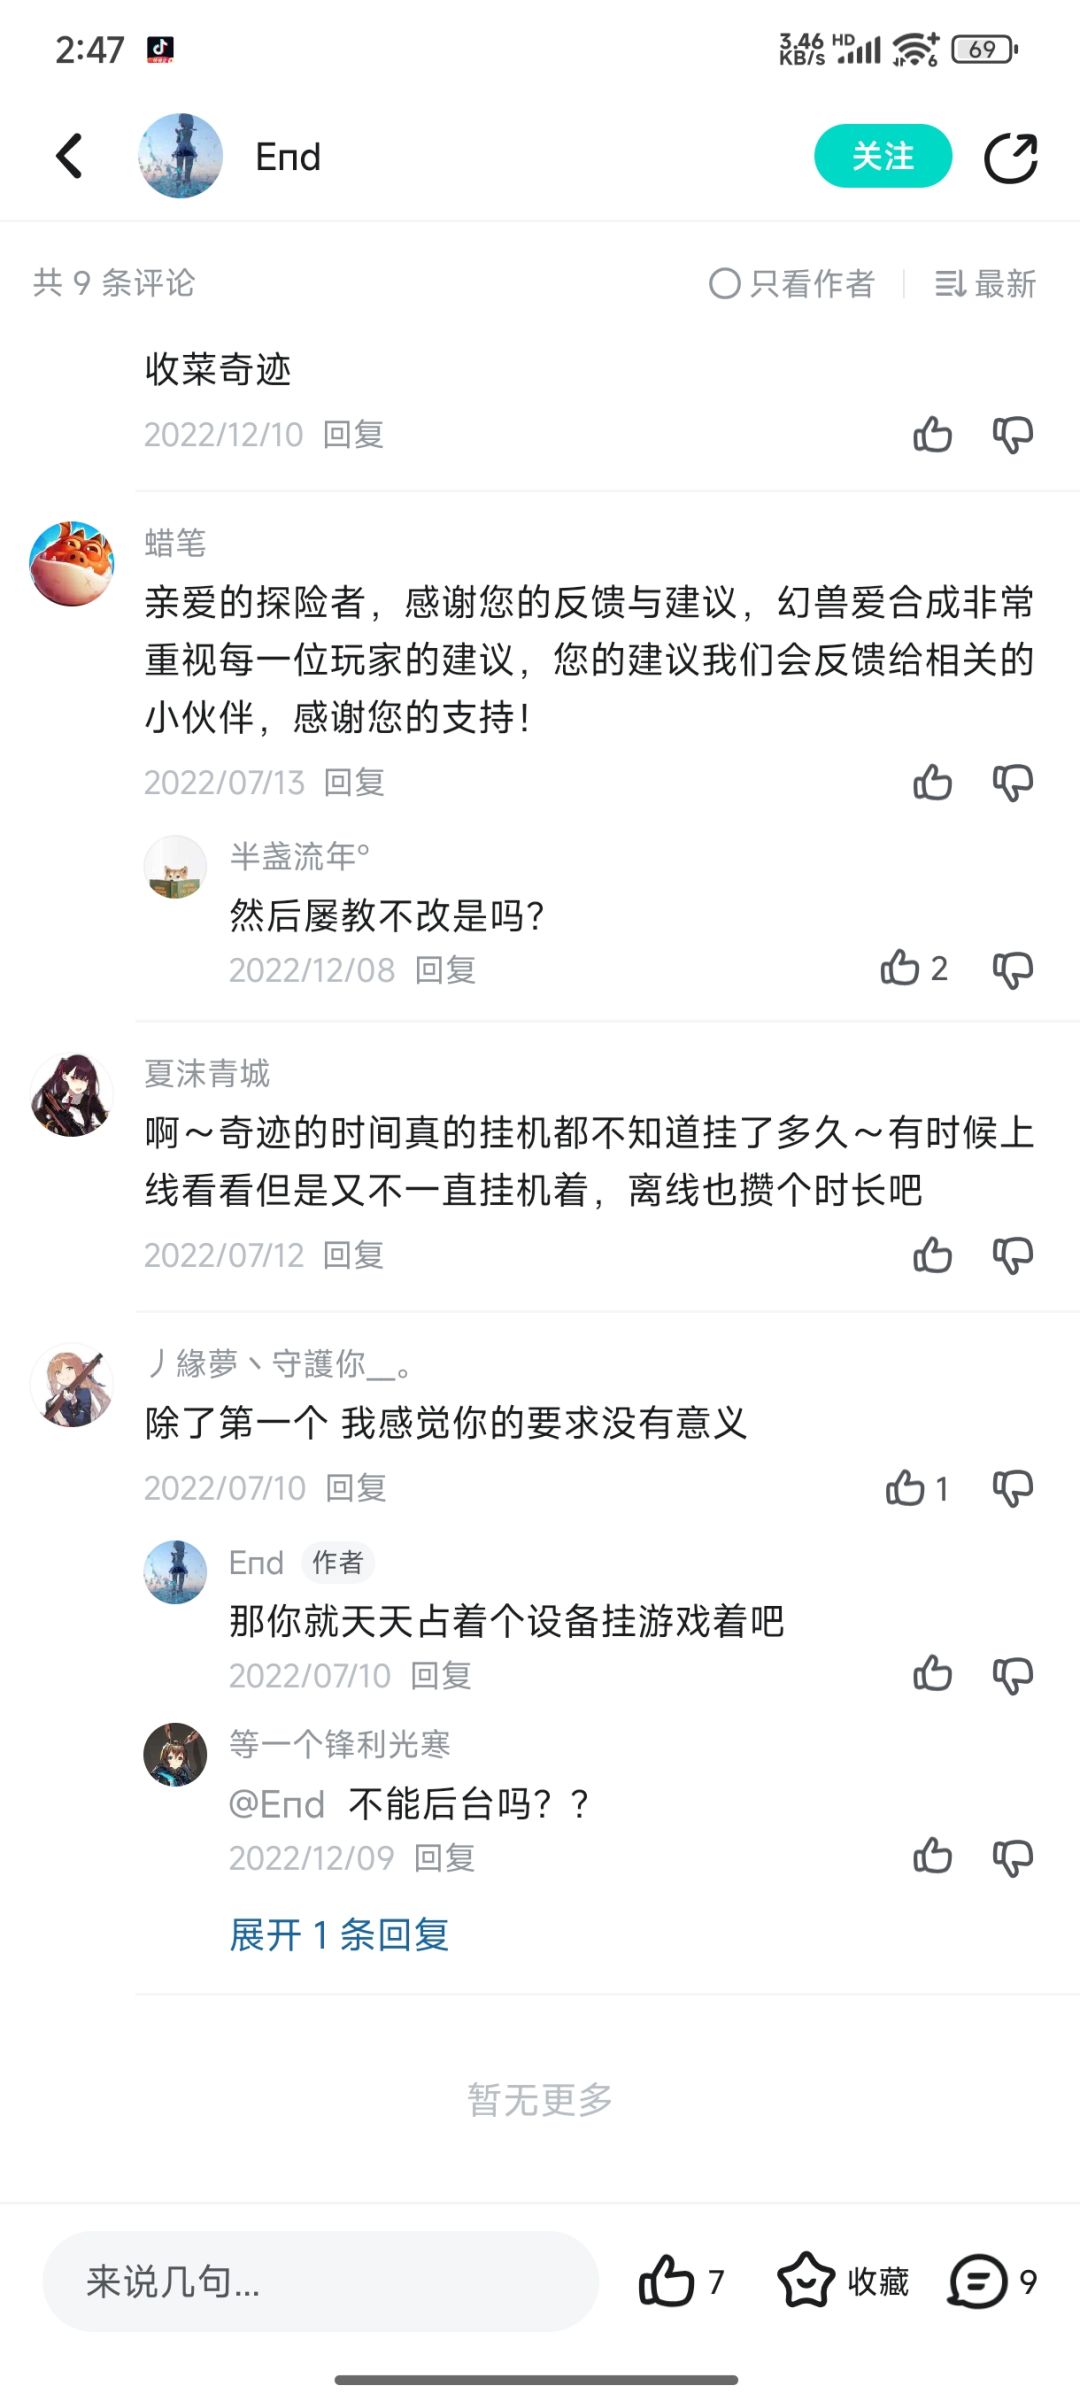Like 半盏流年's reply with 2 likes
1080x2401 pixels.
900,968
